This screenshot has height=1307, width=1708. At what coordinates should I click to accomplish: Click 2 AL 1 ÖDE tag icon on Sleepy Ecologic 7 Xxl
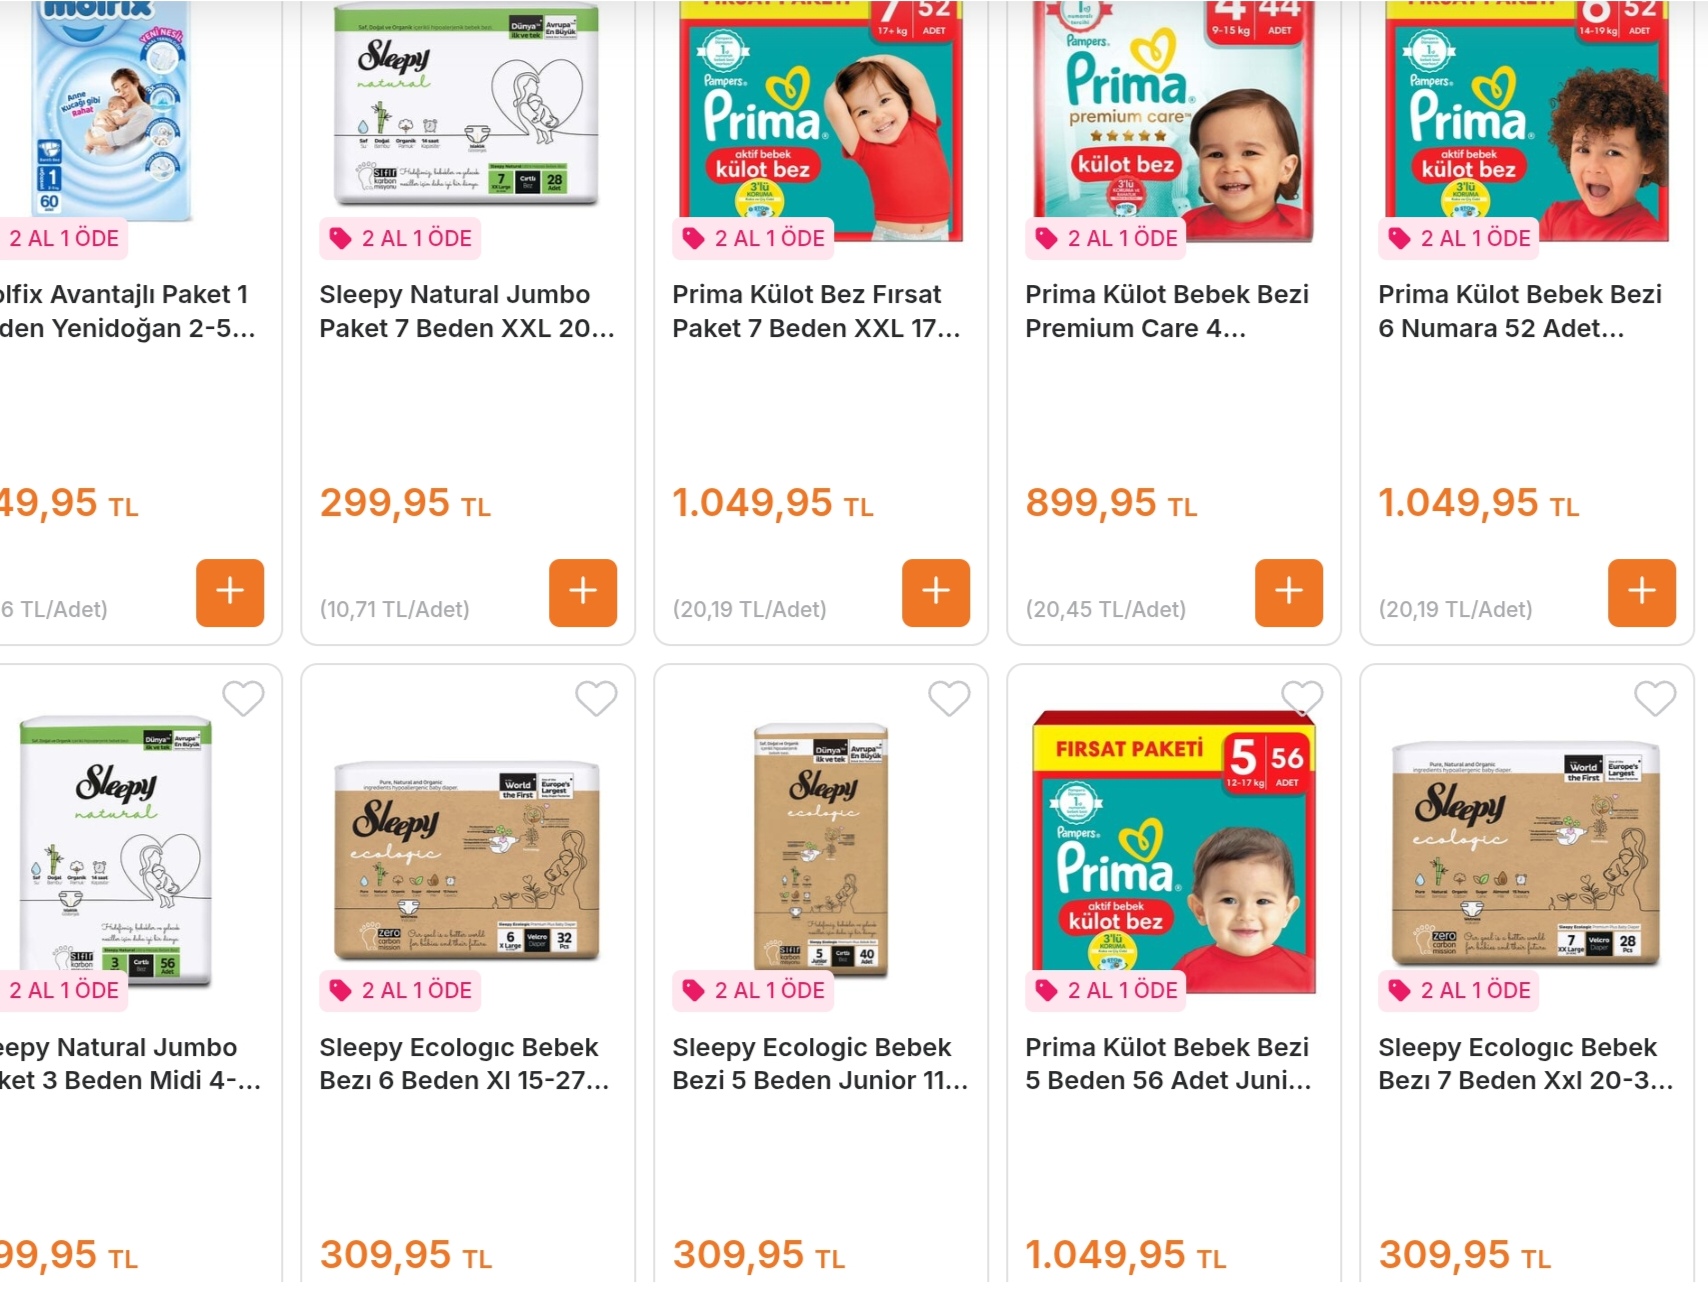pyautogui.click(x=1399, y=990)
